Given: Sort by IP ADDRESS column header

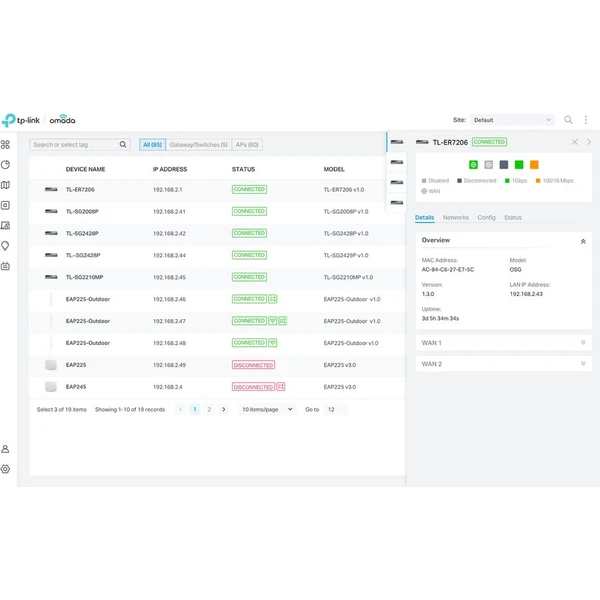Looking at the screenshot, I should pyautogui.click(x=170, y=169).
